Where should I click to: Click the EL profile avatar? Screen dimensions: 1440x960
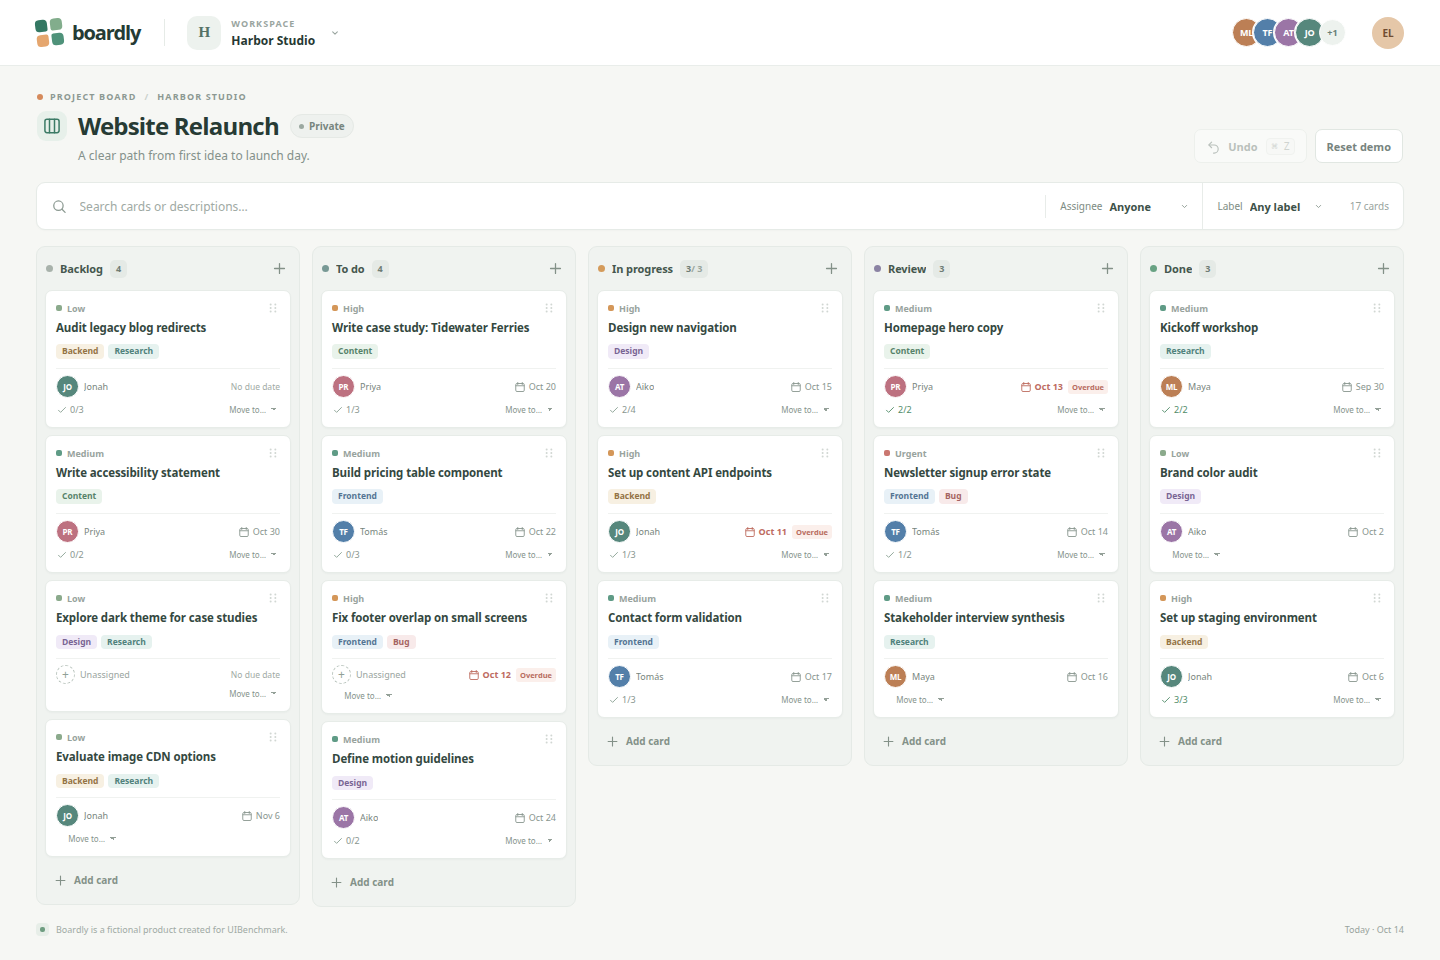point(1387,33)
